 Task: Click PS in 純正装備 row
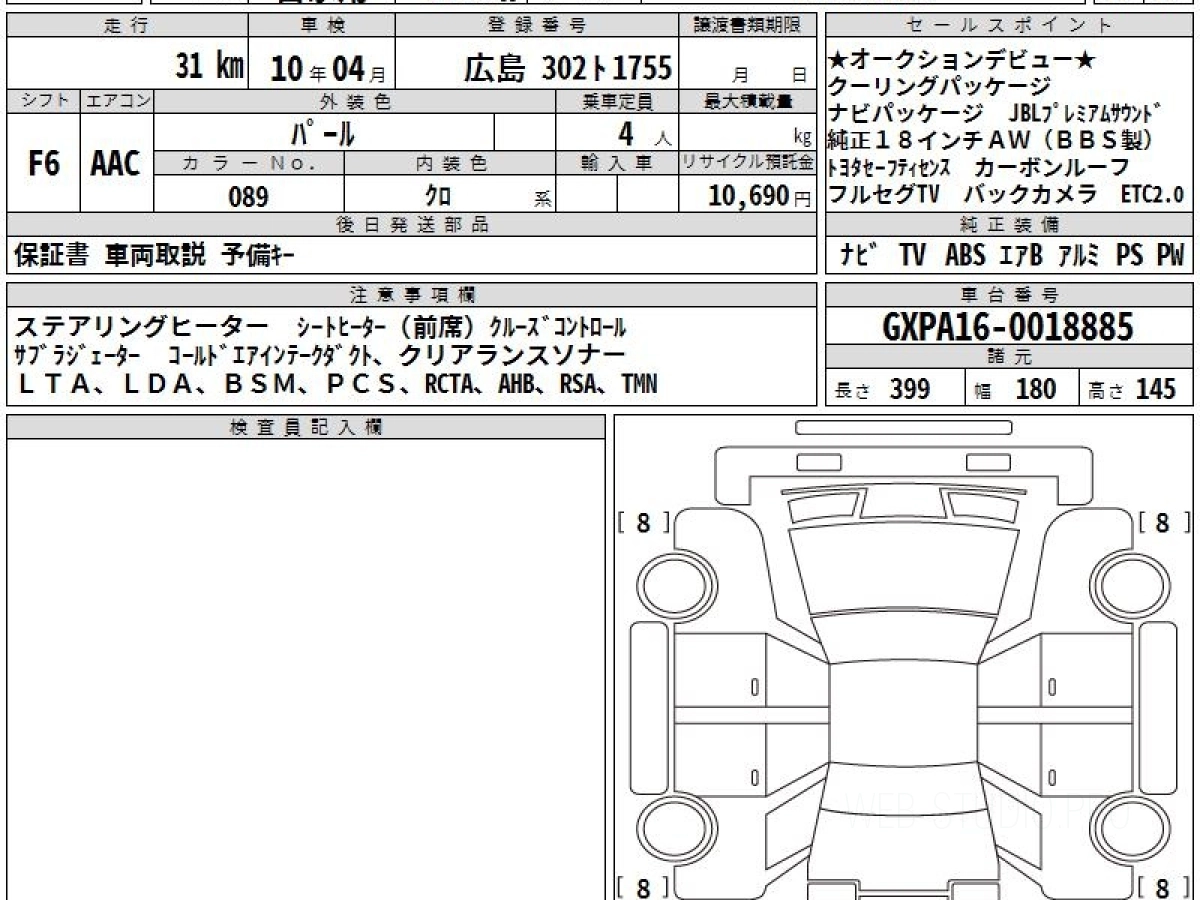click(x=1130, y=256)
